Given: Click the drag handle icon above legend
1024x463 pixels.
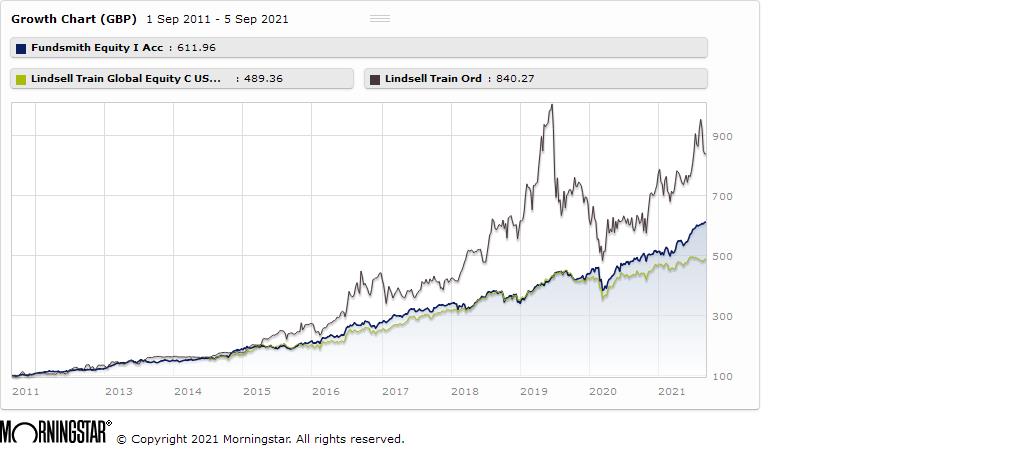Looking at the screenshot, I should (380, 18).
